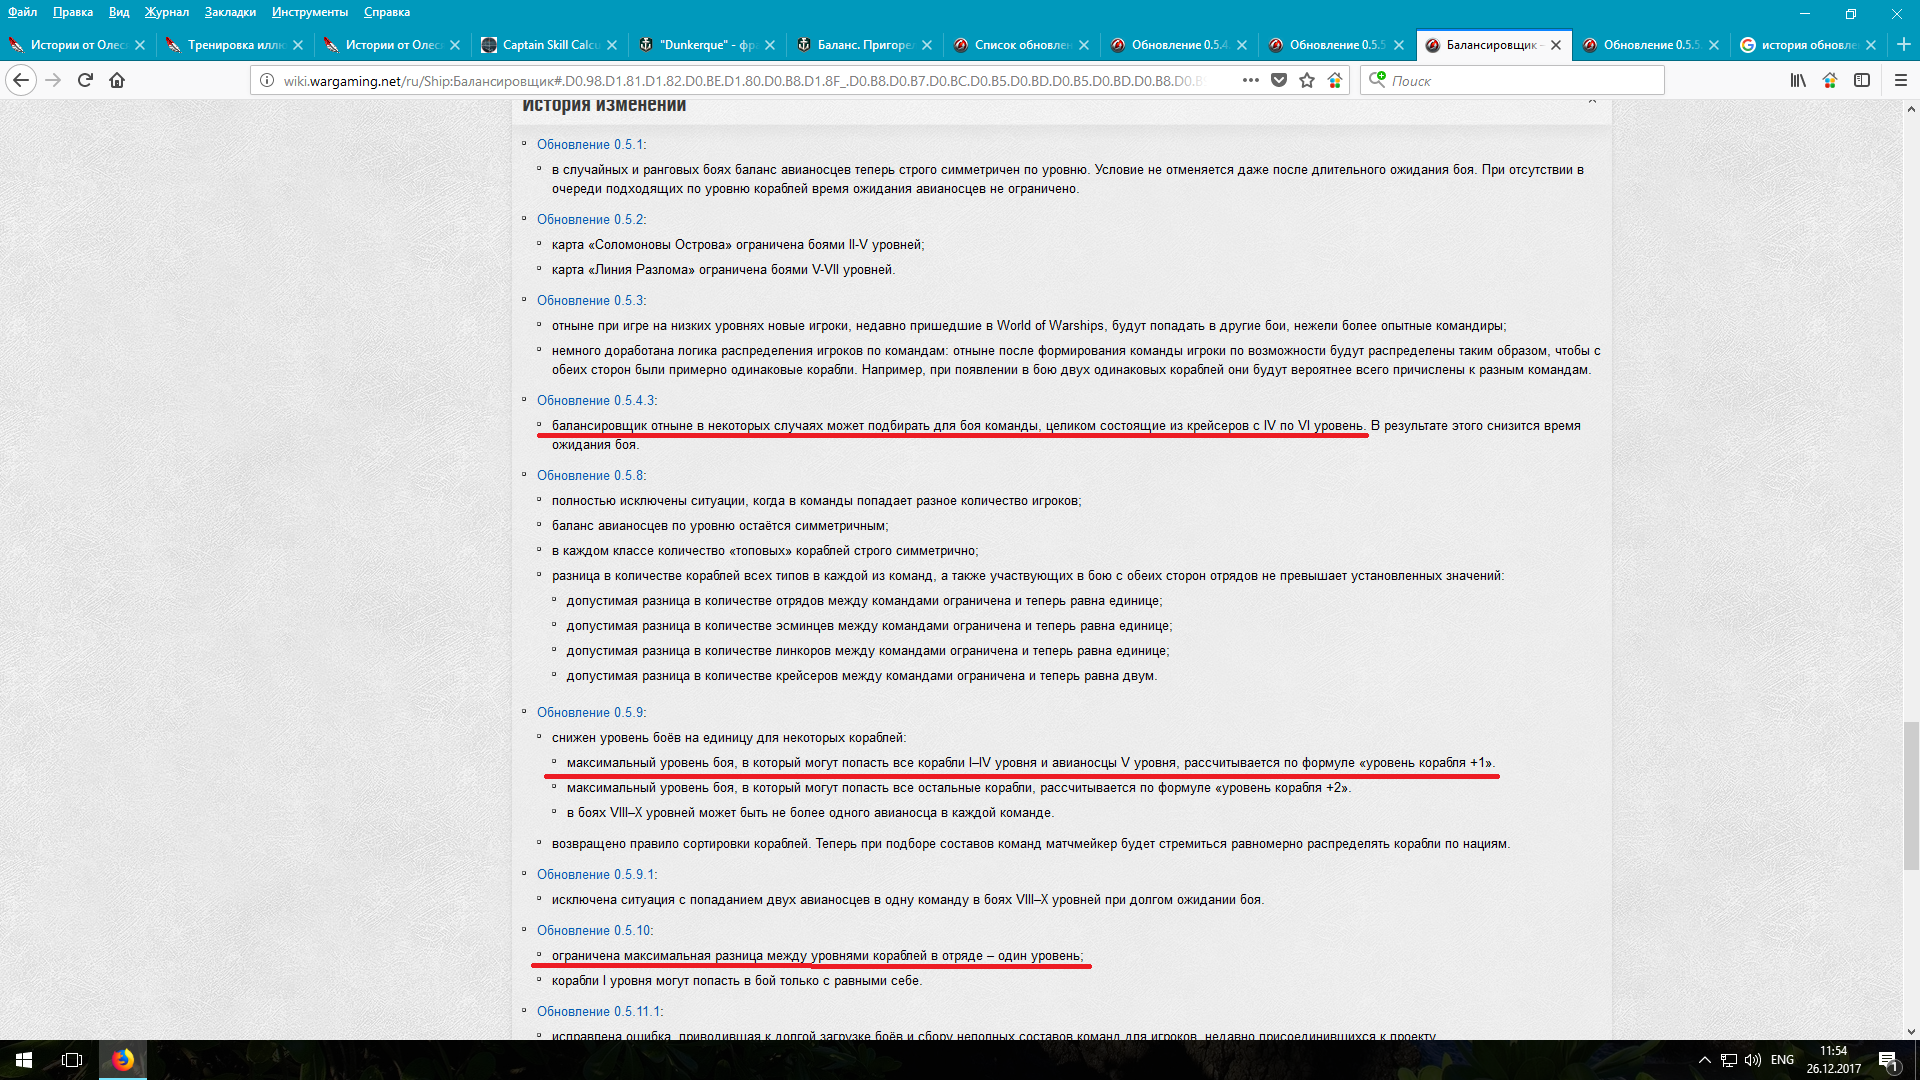Save page to Pocket
Screen dimensions: 1920x1080
coord(1279,80)
